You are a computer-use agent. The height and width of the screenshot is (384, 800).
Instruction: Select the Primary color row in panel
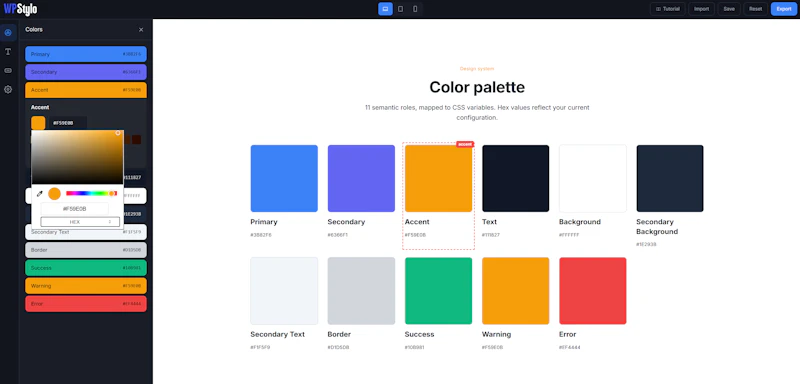(x=86, y=54)
